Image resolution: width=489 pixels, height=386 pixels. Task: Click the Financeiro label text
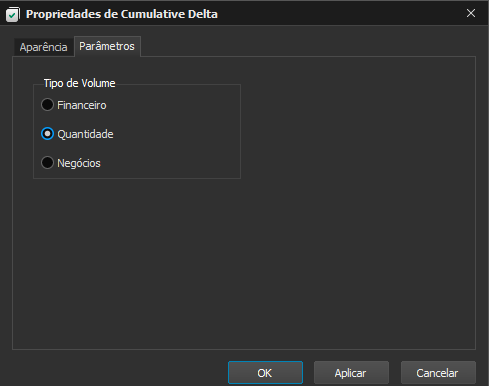[82, 105]
